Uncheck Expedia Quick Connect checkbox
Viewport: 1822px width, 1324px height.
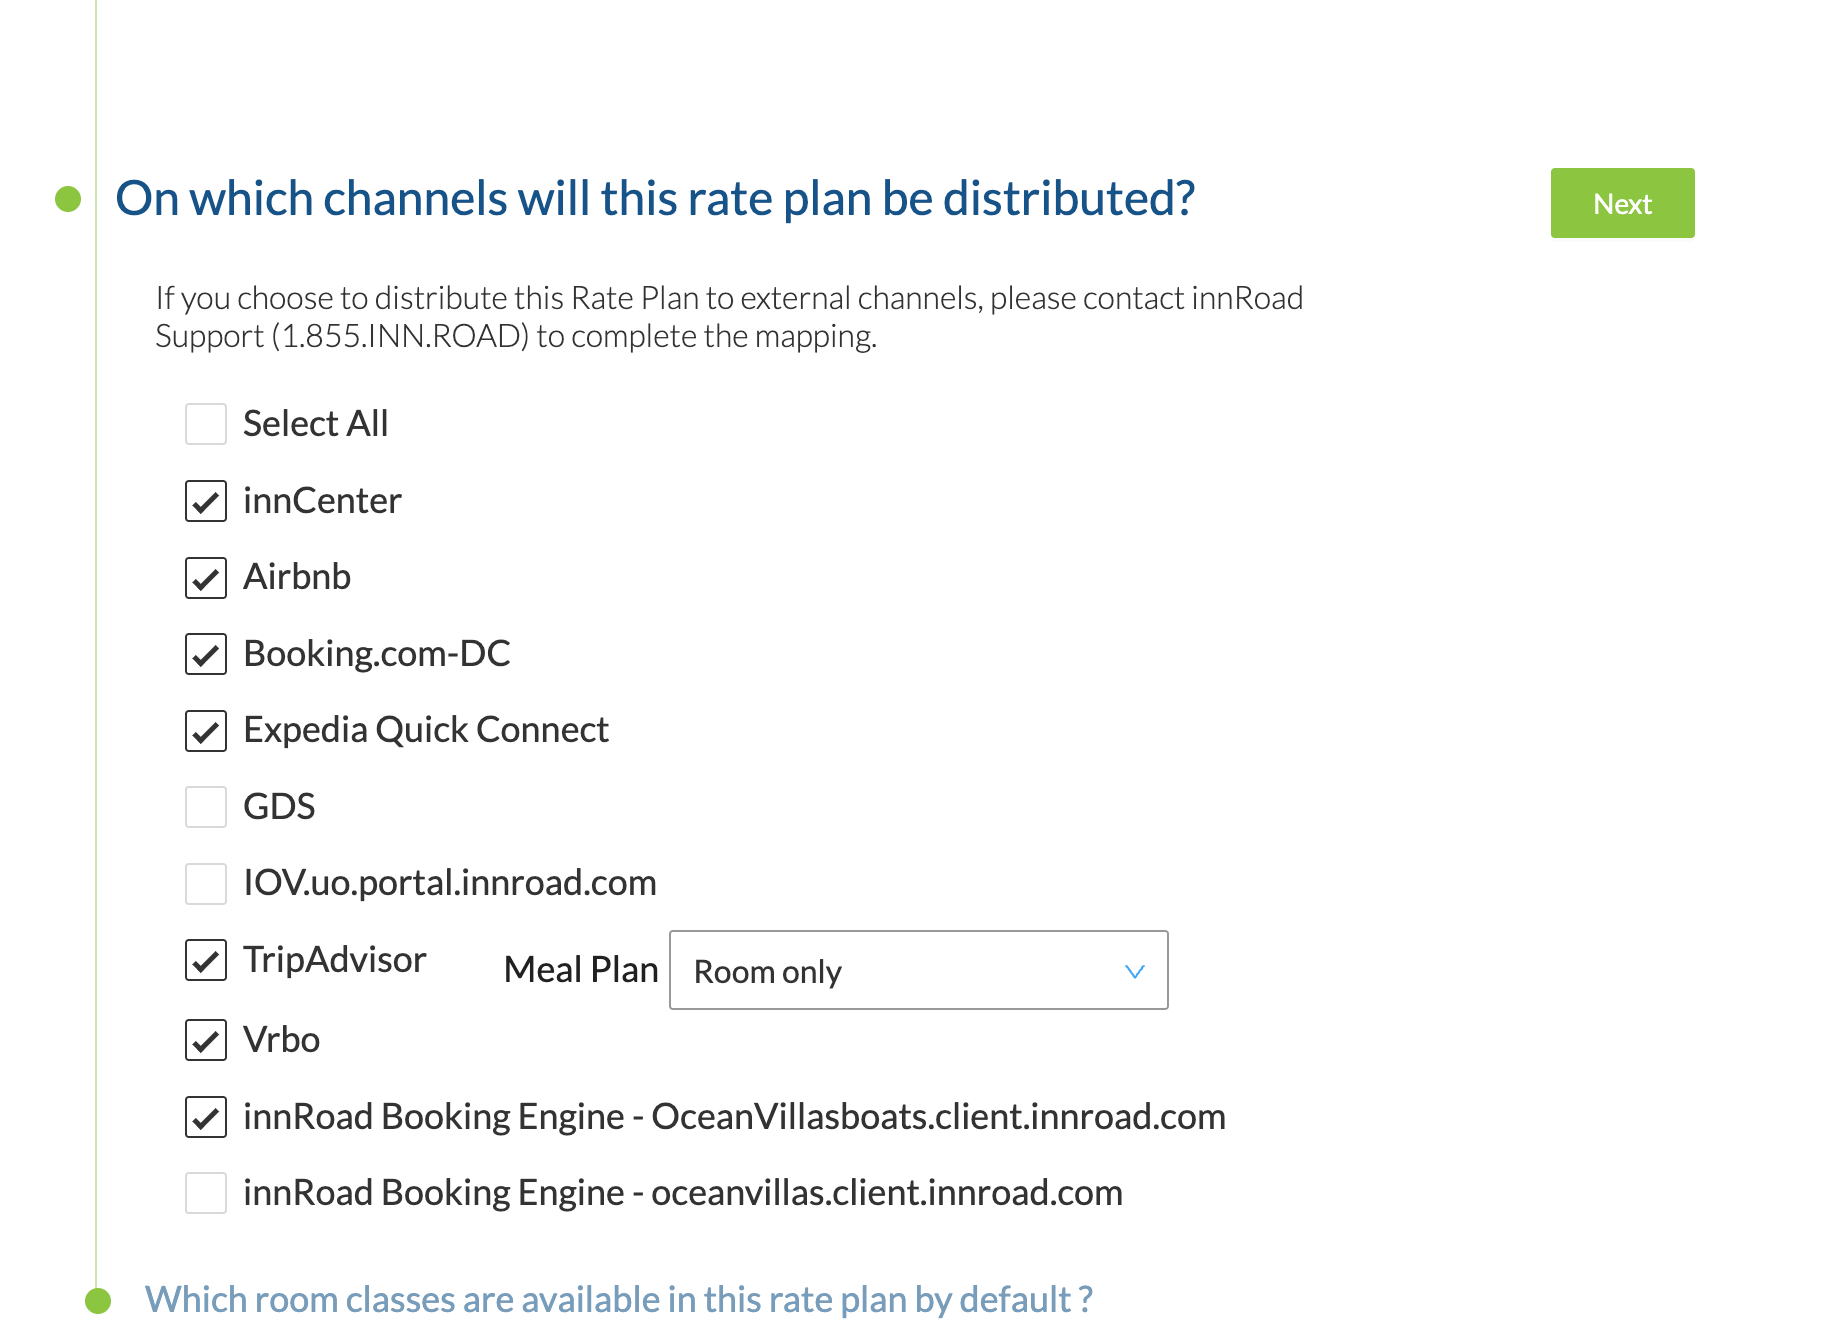[x=206, y=731]
